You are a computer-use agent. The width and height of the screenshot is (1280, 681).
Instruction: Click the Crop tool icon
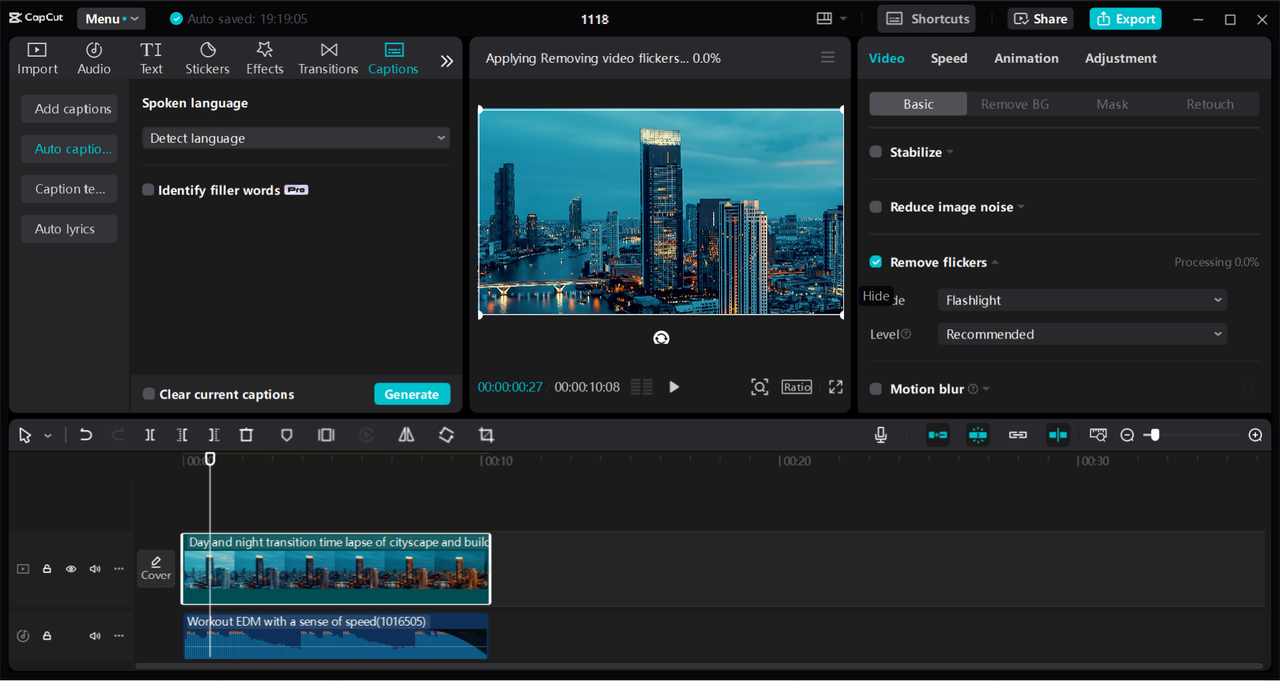point(486,435)
